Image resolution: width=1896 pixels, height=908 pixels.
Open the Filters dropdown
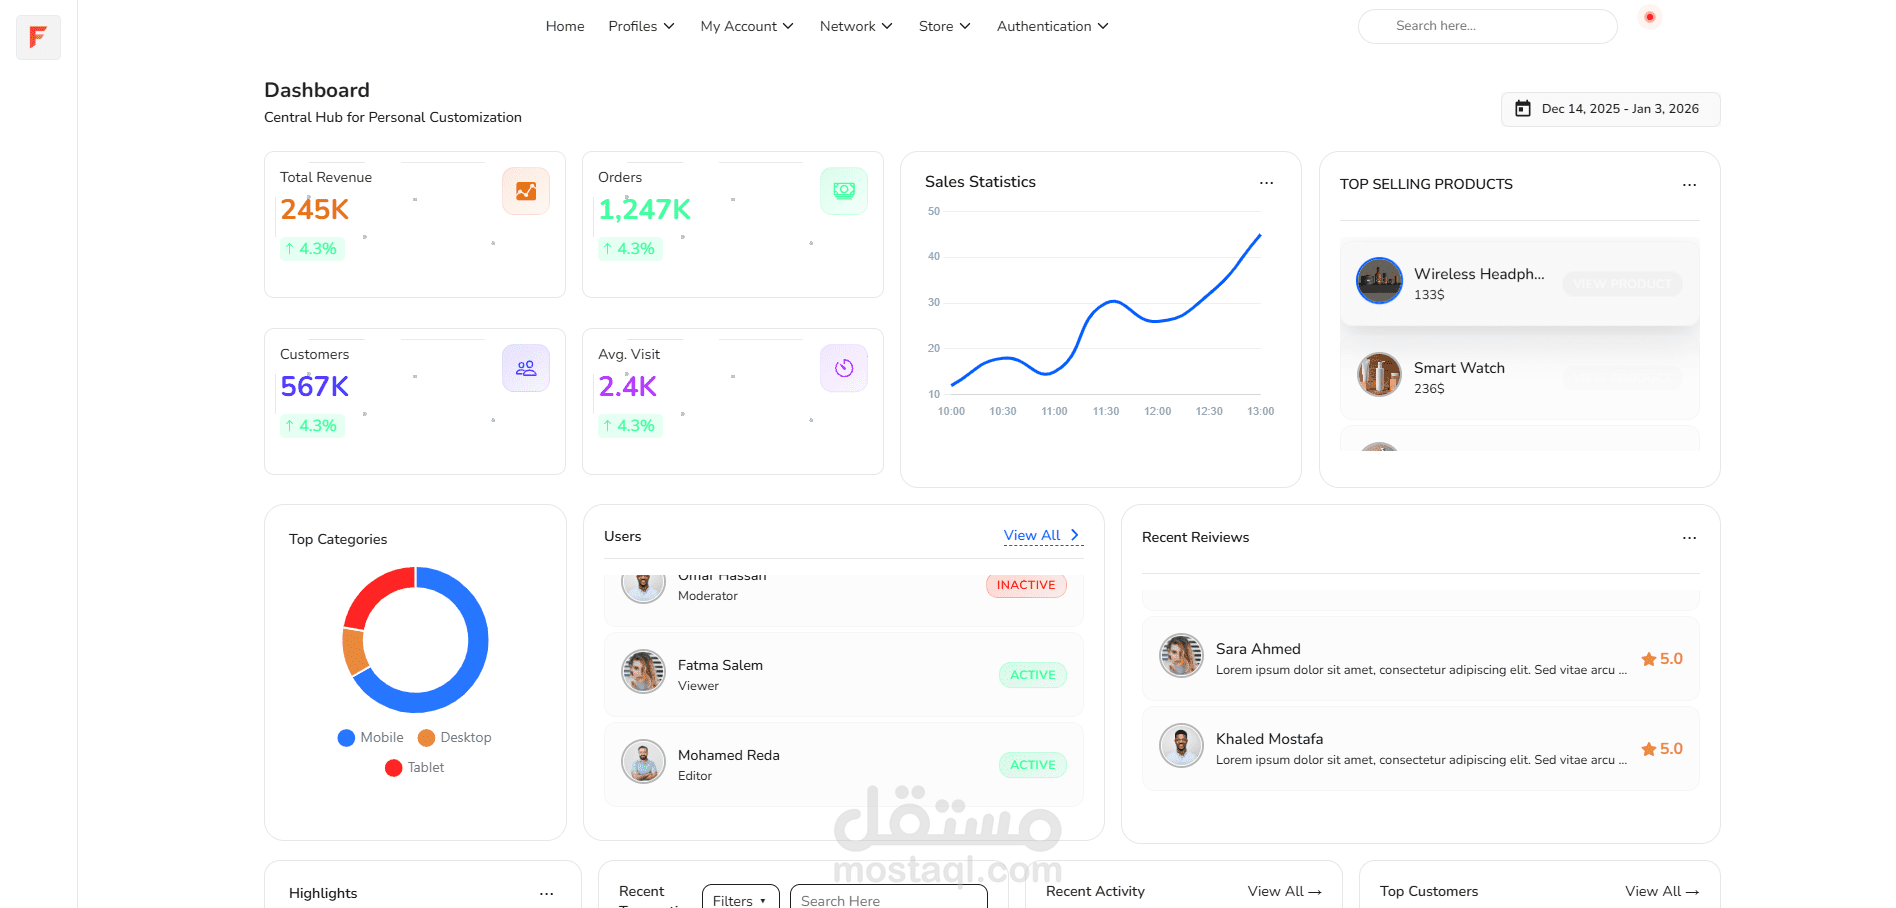(740, 898)
